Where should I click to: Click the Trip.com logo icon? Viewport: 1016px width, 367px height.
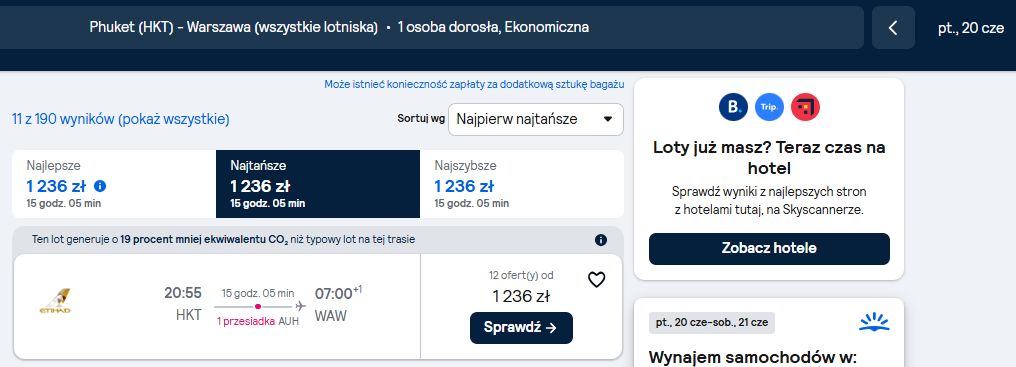(769, 107)
